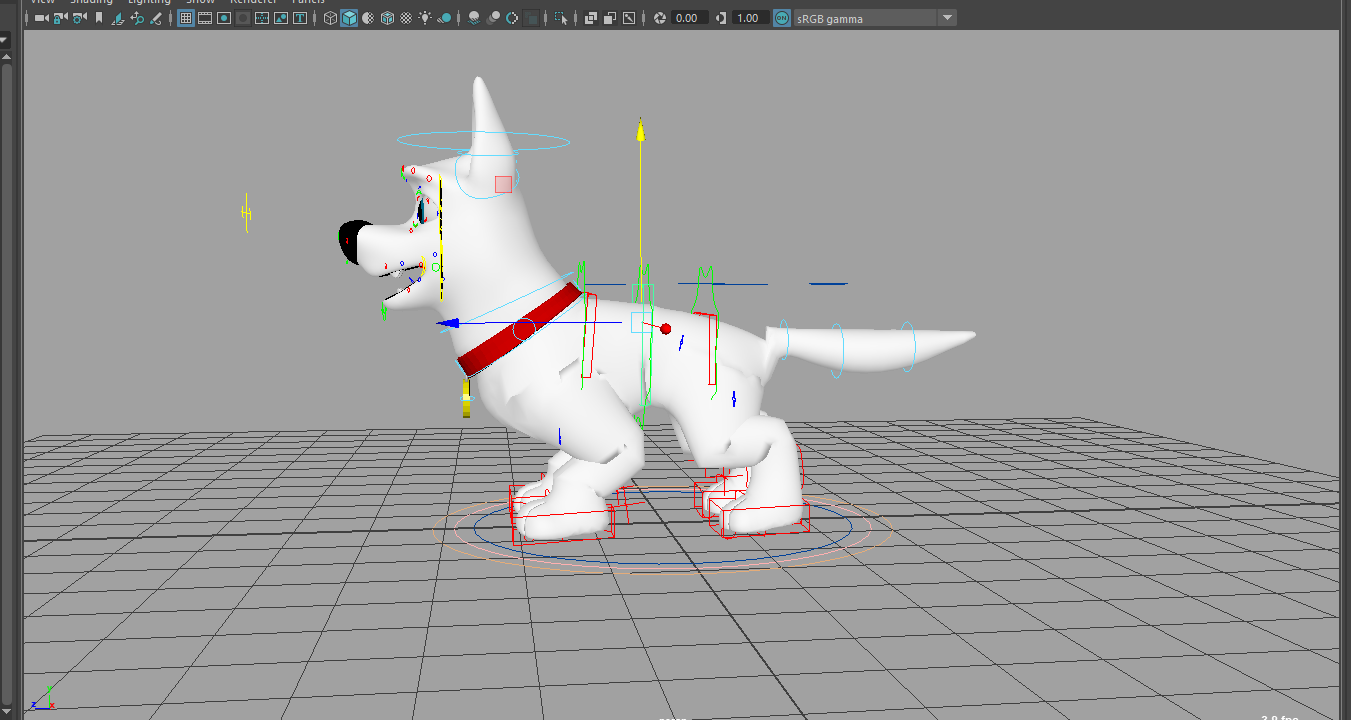
Task: Toggle the X-Ray display icon
Action: point(590,18)
